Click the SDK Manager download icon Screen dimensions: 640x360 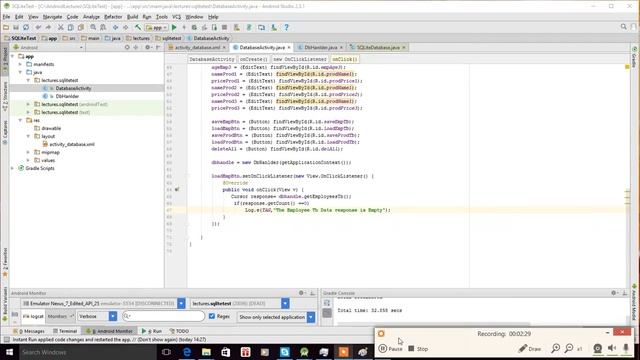point(274,27)
